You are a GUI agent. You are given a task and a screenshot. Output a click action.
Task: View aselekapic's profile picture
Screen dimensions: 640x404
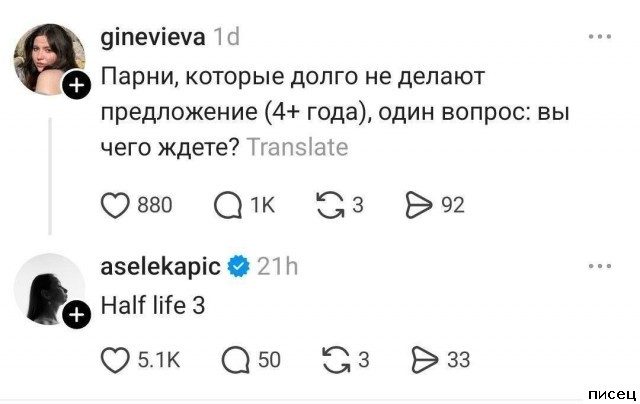47,290
